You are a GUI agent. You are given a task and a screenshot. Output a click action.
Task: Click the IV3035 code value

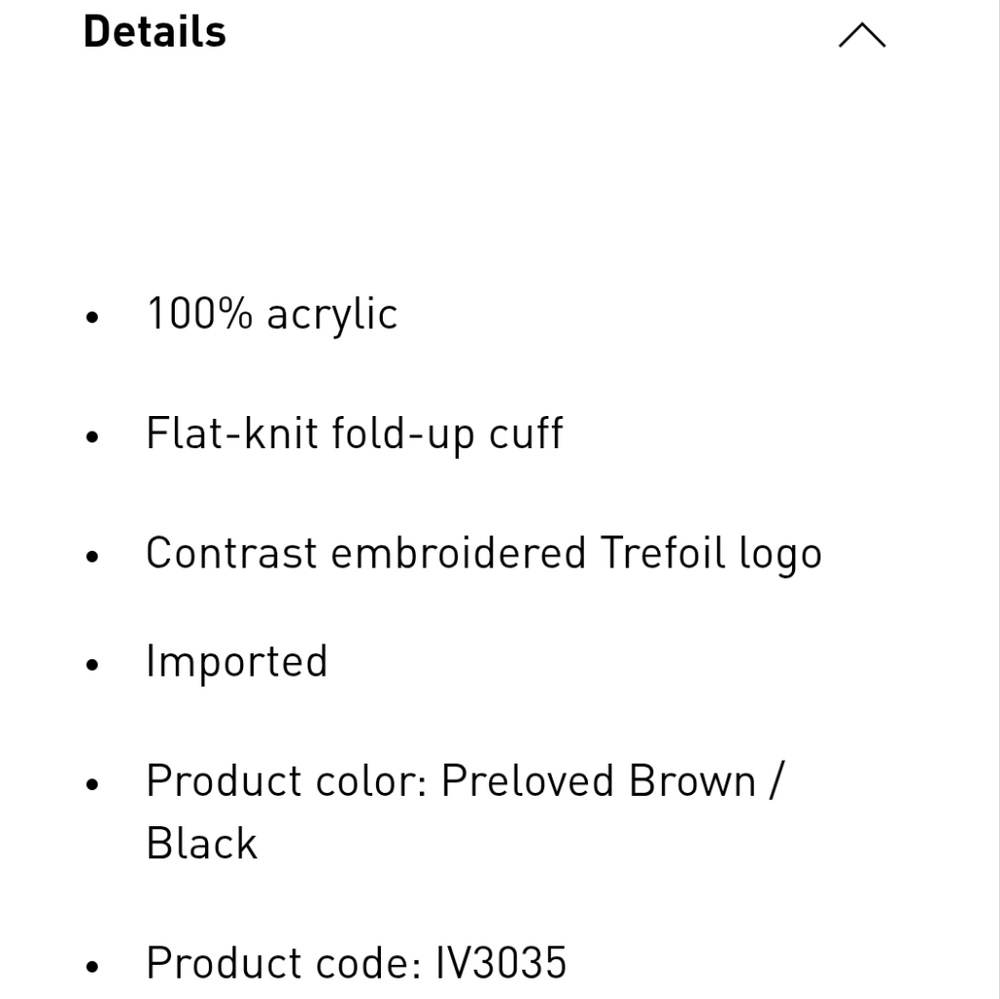501,963
